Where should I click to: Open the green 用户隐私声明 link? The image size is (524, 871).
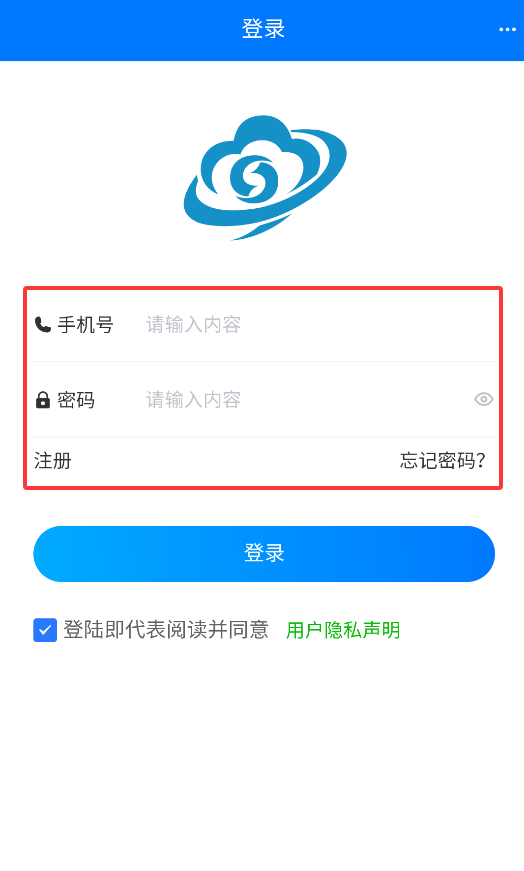pos(343,630)
